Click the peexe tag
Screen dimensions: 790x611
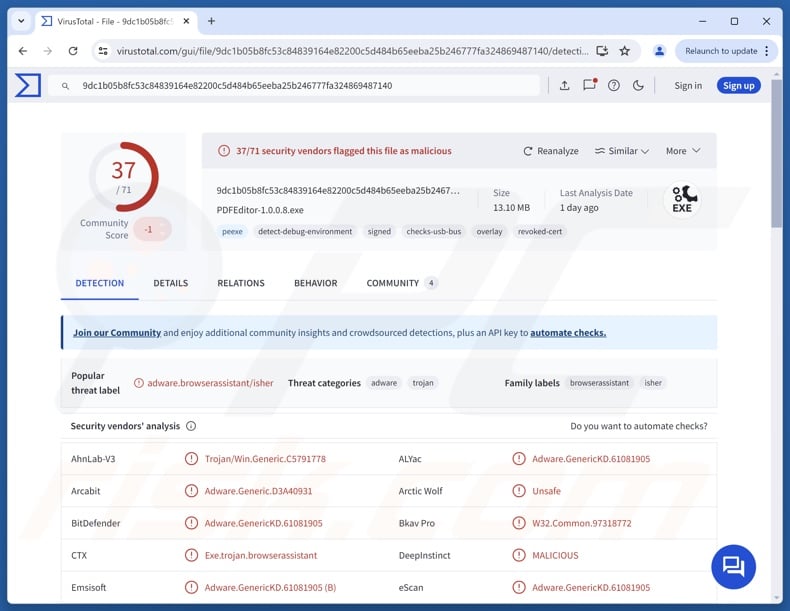point(232,232)
